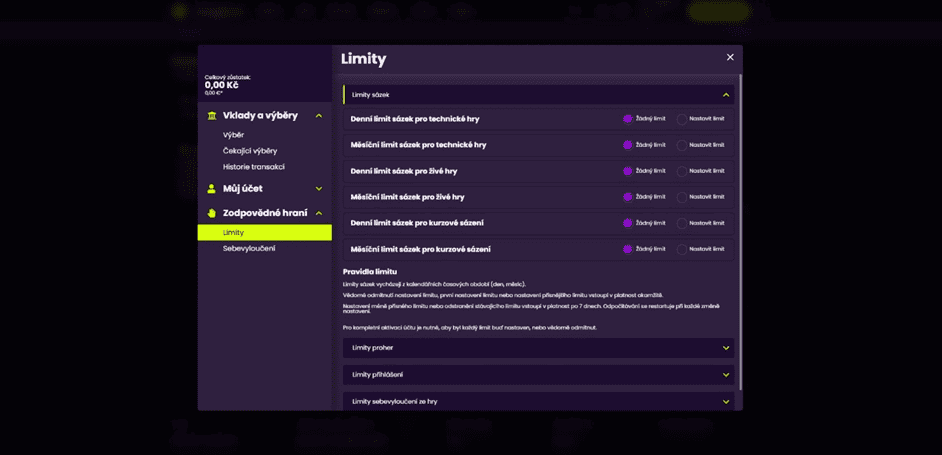Click the Měsíční limit sázek pro kurzové sázení label
The width and height of the screenshot is (942, 455).
coord(421,249)
